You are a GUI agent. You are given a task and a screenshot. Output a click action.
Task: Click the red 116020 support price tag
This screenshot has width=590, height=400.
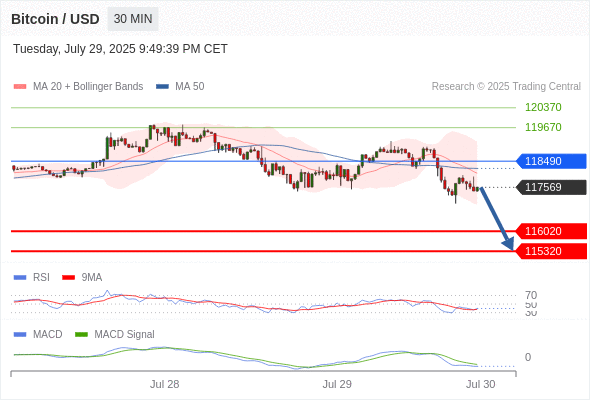pyautogui.click(x=551, y=231)
